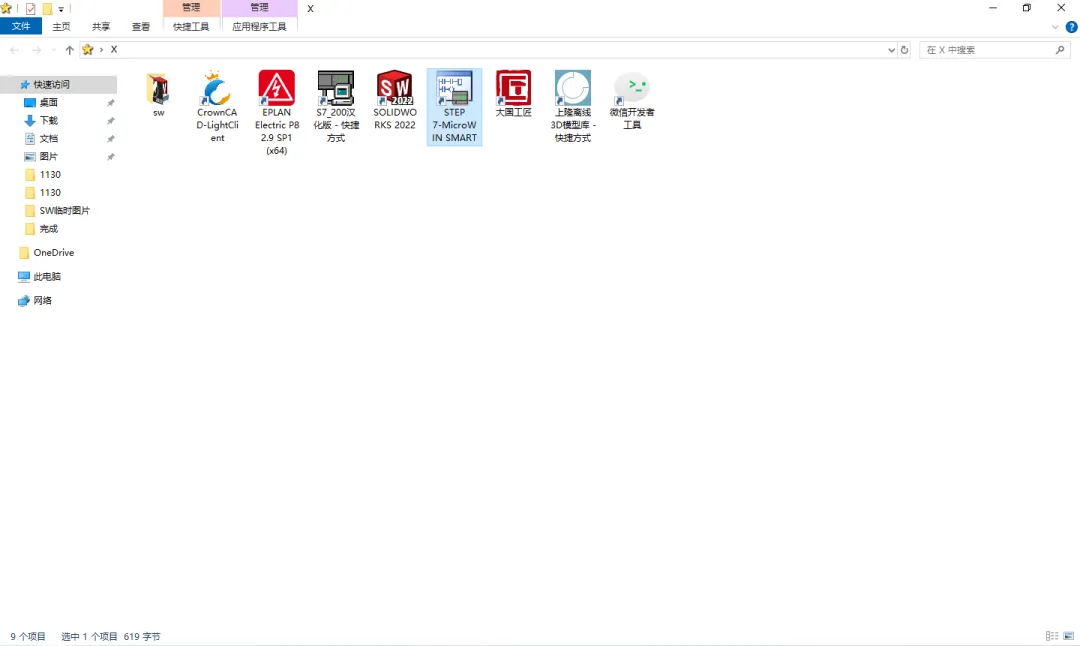Unpin 桌面 using its pin icon

pyautogui.click(x=110, y=103)
